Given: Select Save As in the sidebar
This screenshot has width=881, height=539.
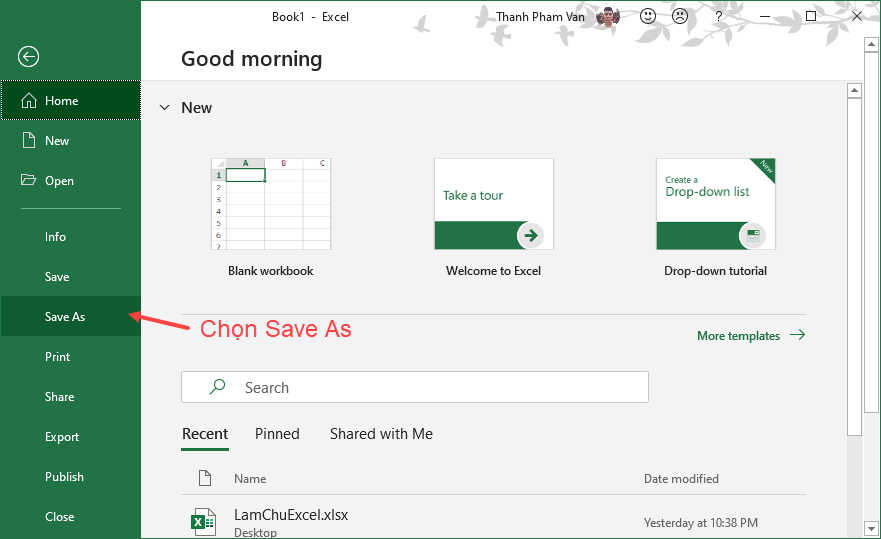Looking at the screenshot, I should [65, 317].
